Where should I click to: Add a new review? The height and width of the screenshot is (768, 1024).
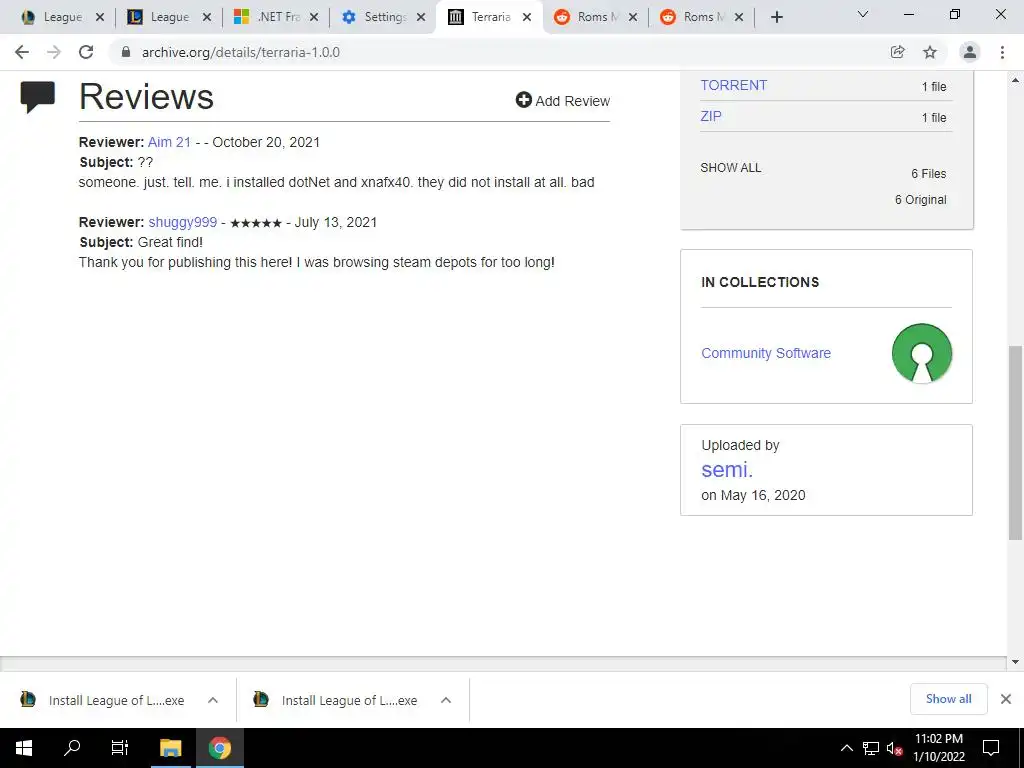click(x=562, y=101)
